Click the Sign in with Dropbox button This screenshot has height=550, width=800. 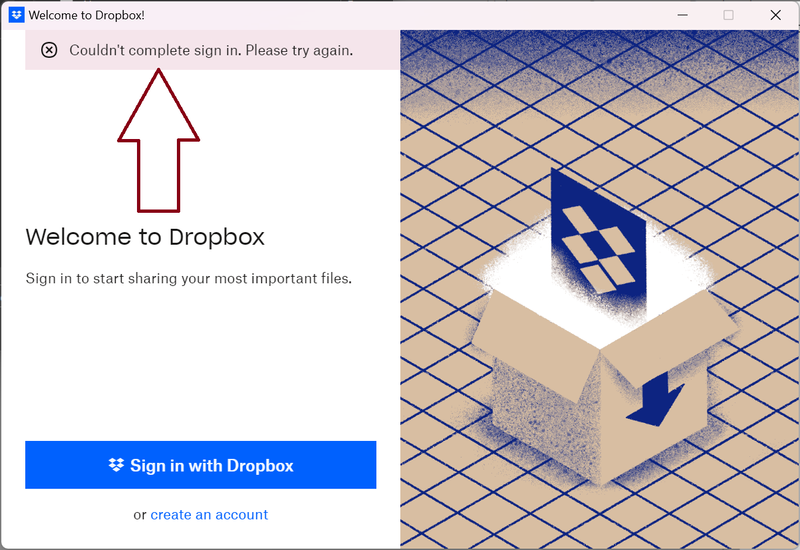pos(201,465)
